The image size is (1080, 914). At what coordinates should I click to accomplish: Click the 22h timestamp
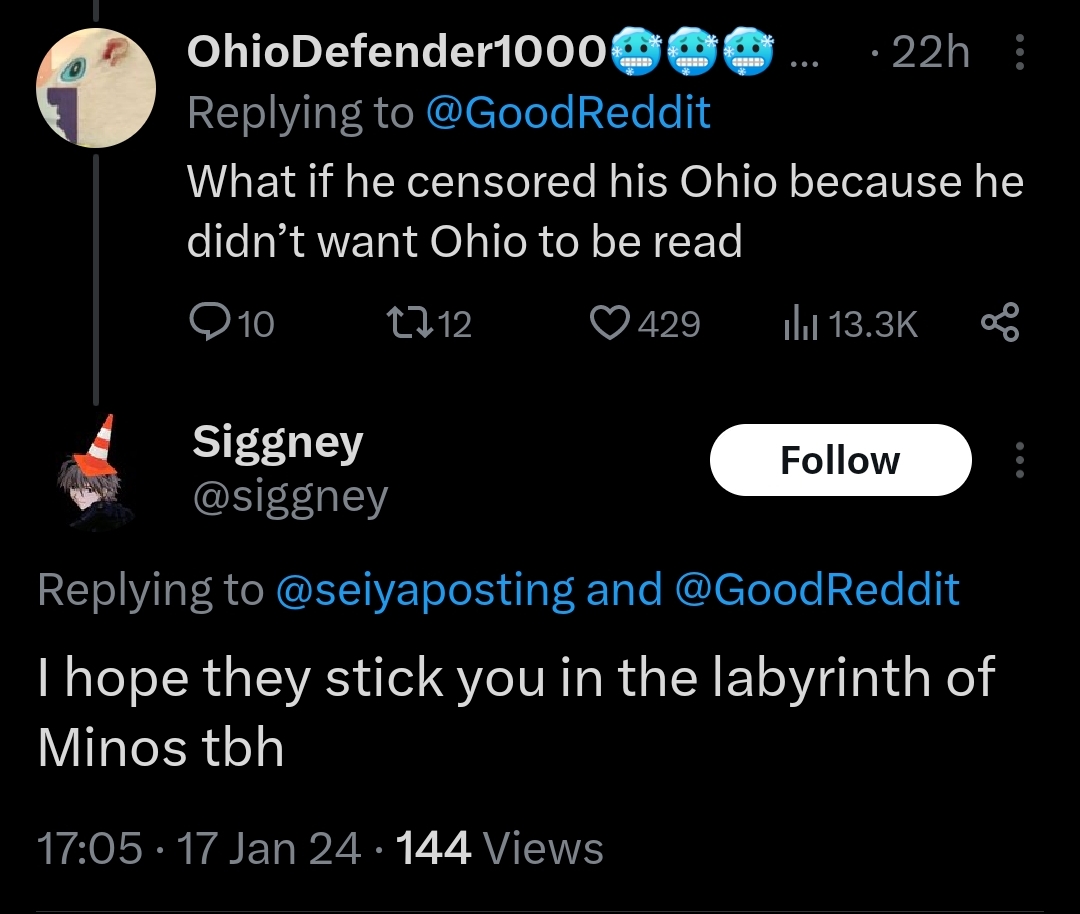point(930,52)
